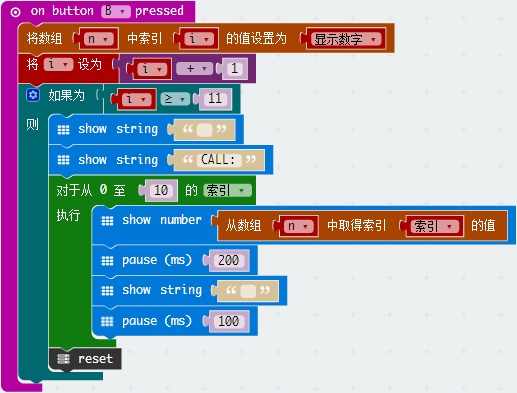Click the reset block's control icon
The width and height of the screenshot is (517, 393).
(63, 359)
